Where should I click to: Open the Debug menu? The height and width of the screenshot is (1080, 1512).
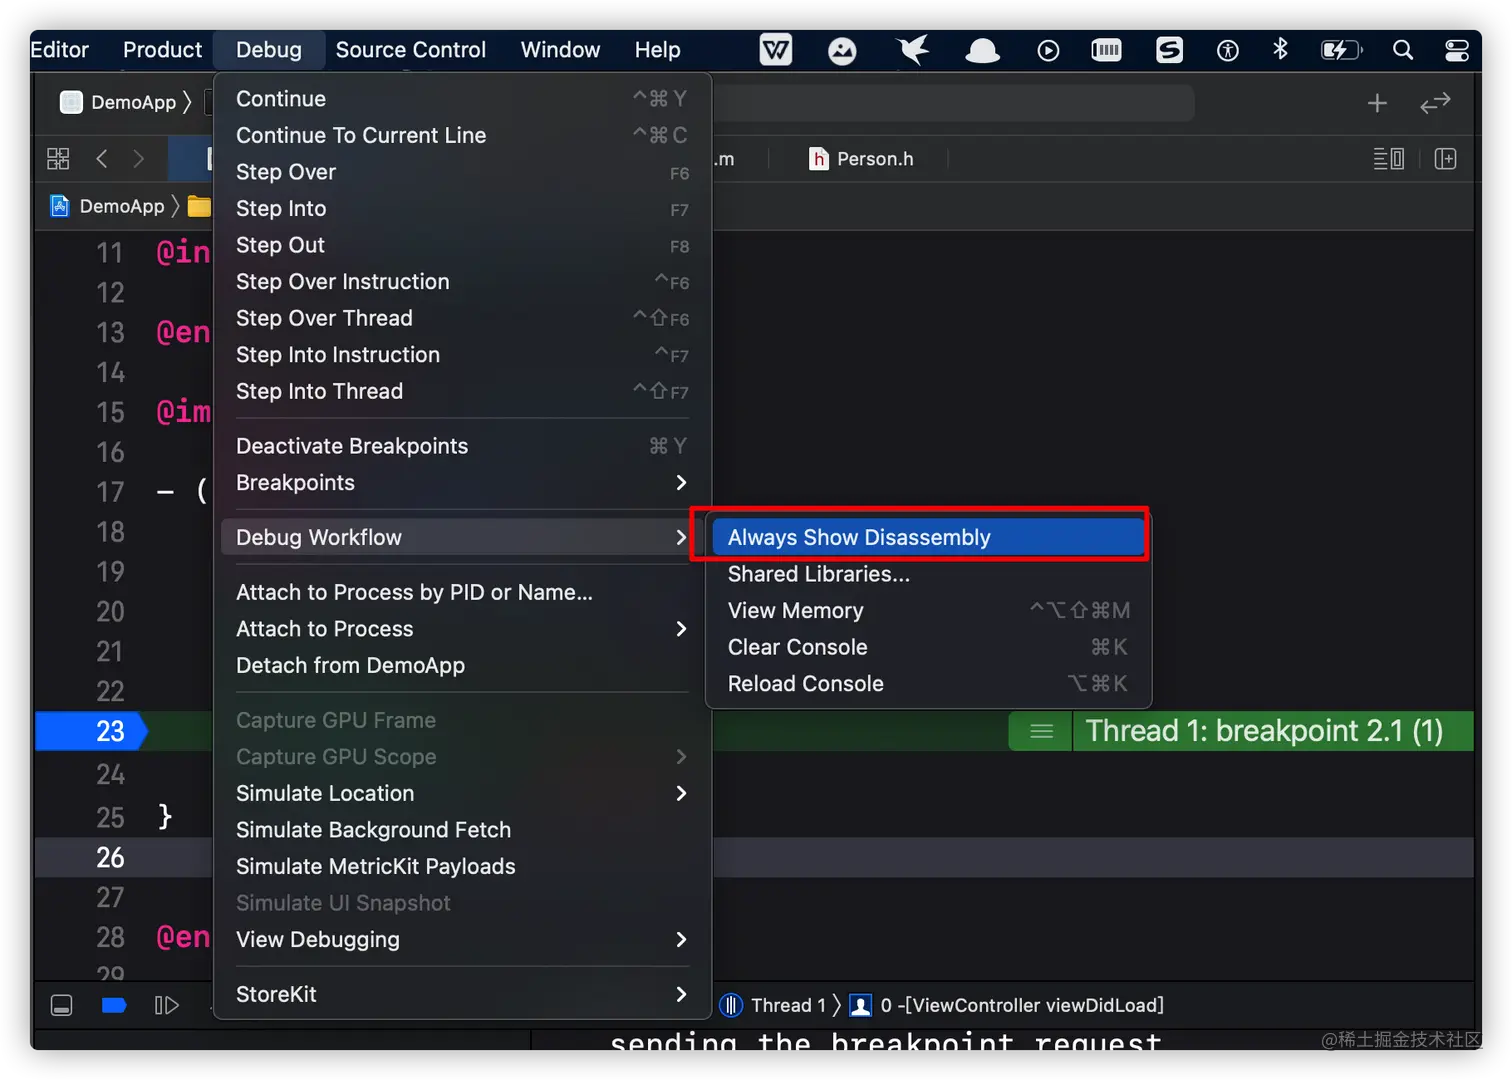(269, 50)
